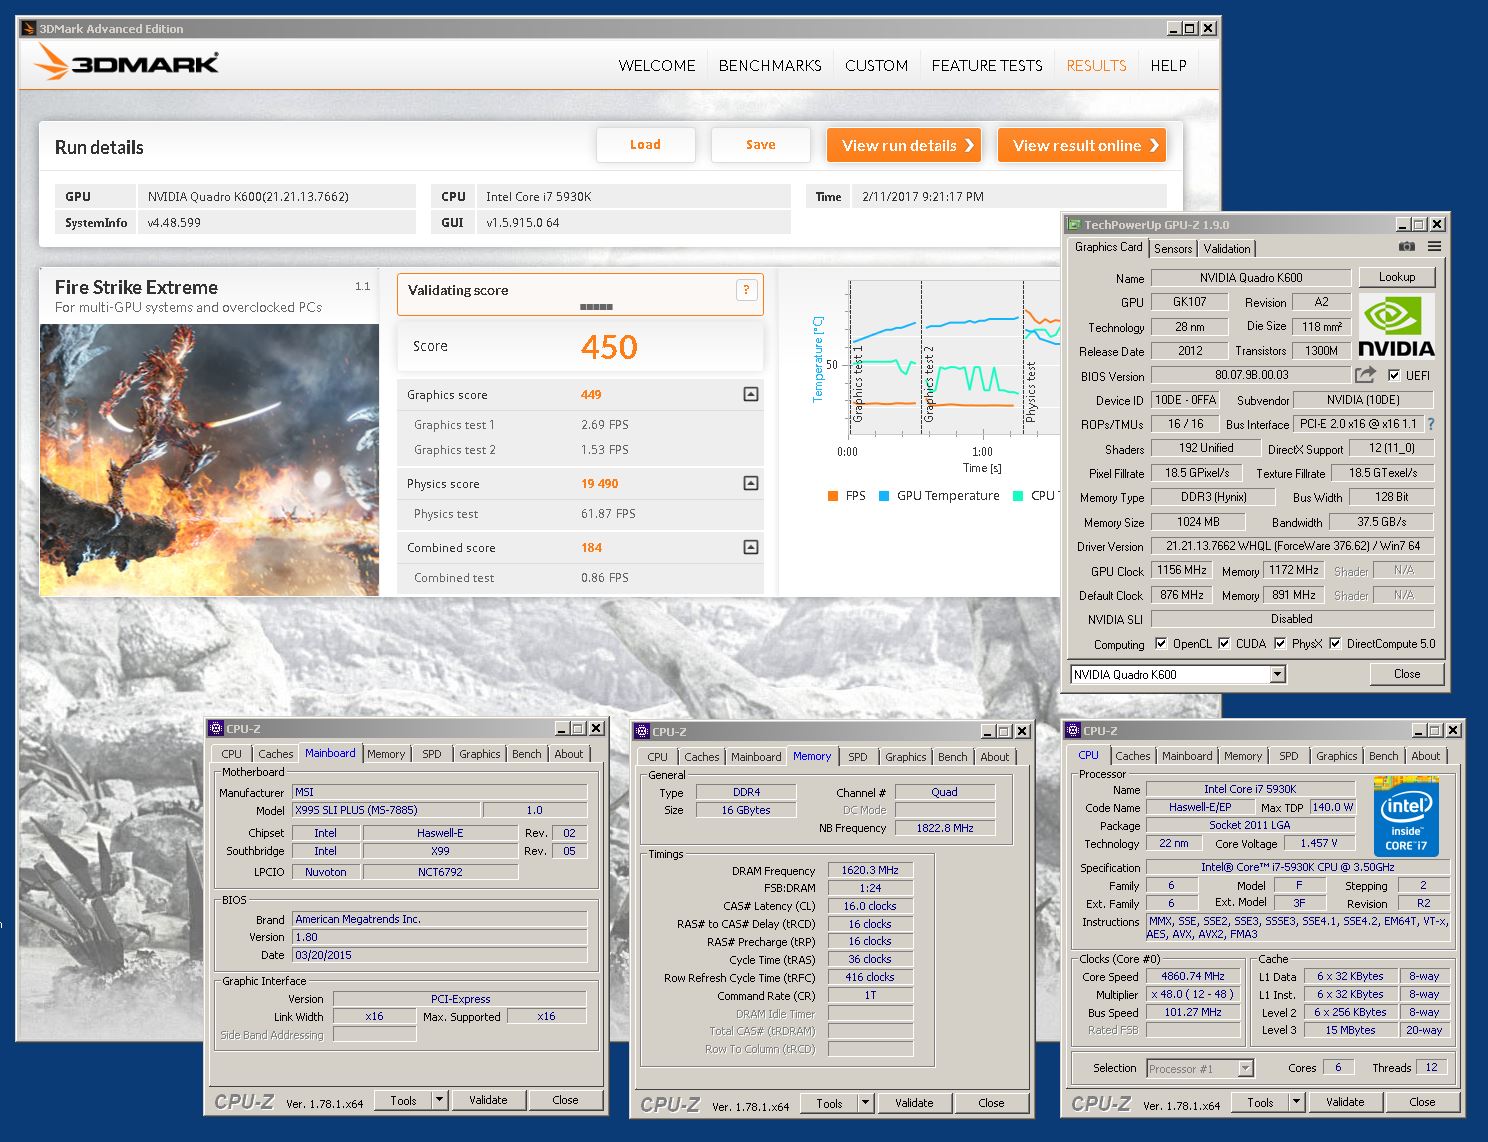
Task: Open the BENCHMARKS menu in 3DMark
Action: tap(770, 65)
